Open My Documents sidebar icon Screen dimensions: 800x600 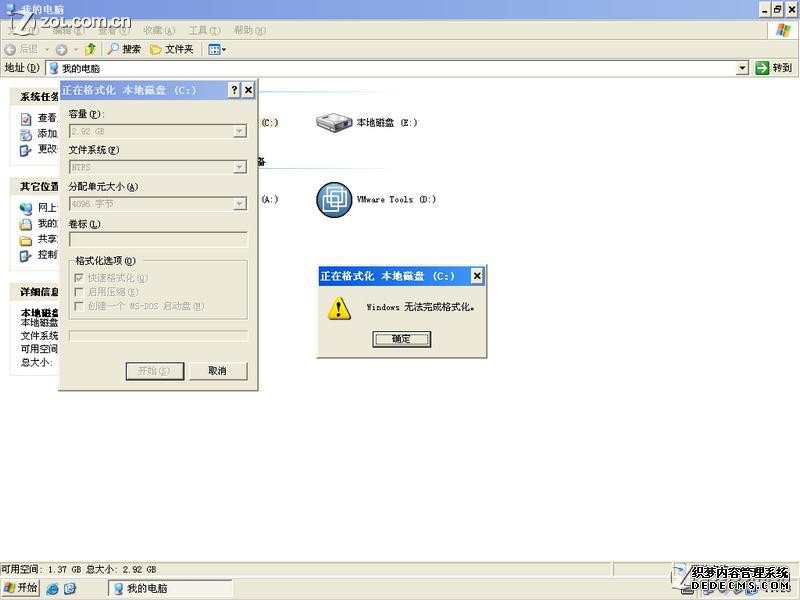coord(26,224)
